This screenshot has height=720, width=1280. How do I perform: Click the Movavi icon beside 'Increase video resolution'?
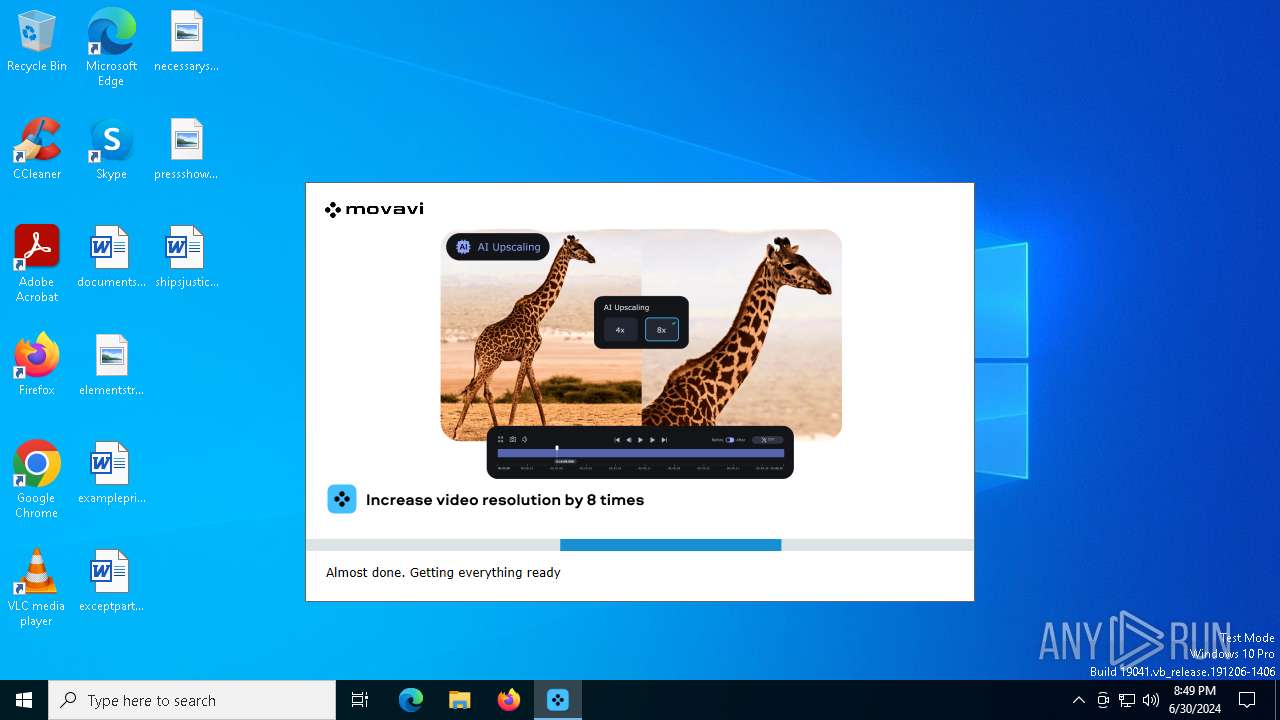342,499
